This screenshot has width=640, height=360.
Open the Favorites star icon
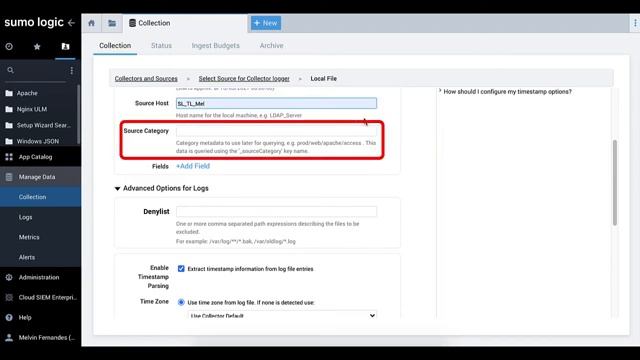pyautogui.click(x=37, y=47)
